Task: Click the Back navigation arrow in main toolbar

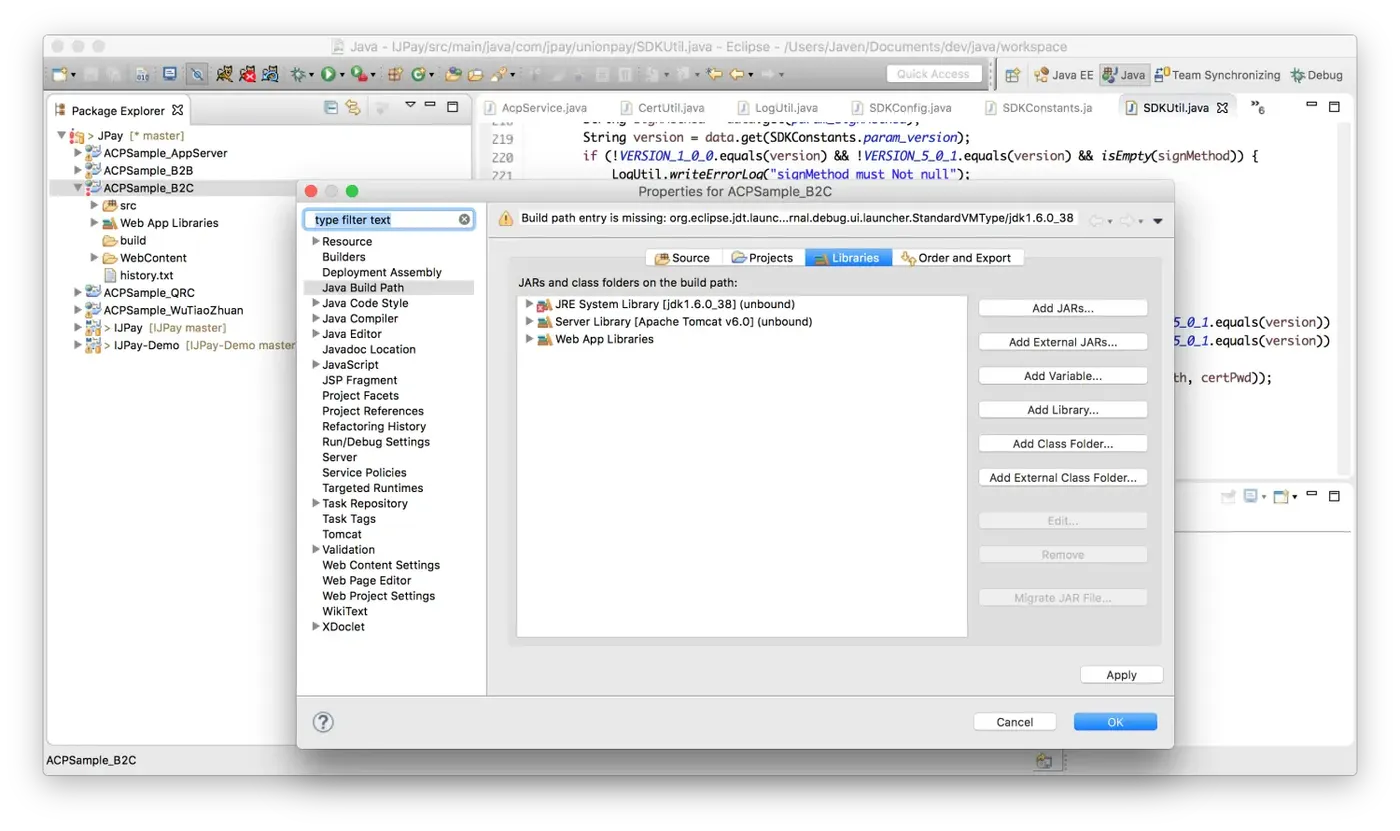Action: coord(737,74)
